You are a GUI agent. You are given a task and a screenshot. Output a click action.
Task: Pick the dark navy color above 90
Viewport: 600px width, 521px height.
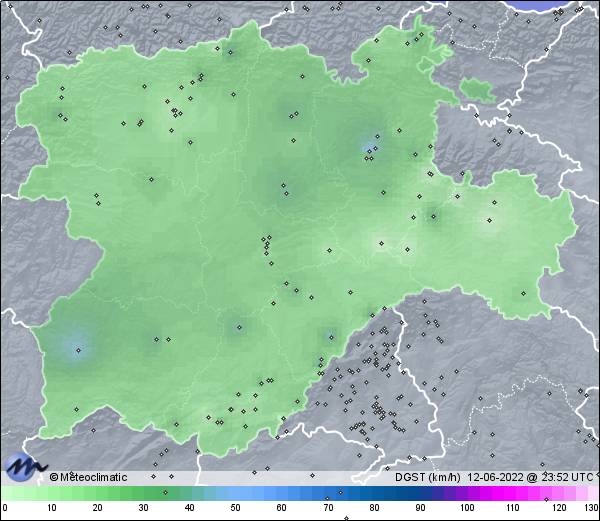click(420, 493)
